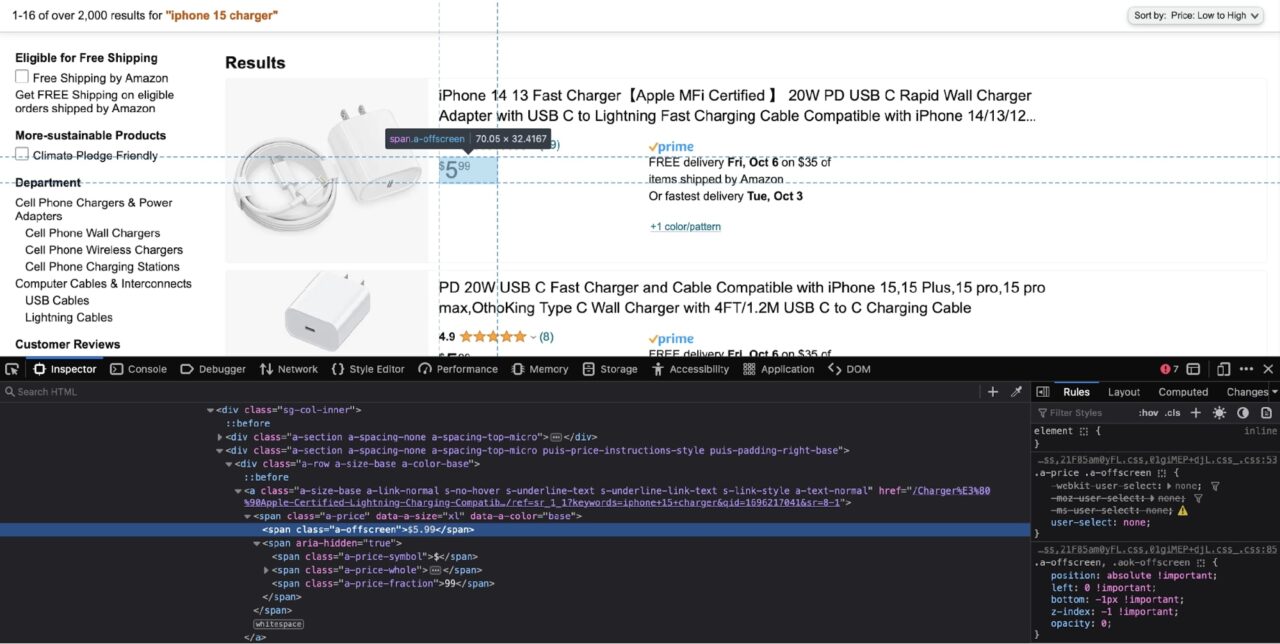Collapse the a-row a-size-base div node
This screenshot has height=644, width=1280.
229,464
